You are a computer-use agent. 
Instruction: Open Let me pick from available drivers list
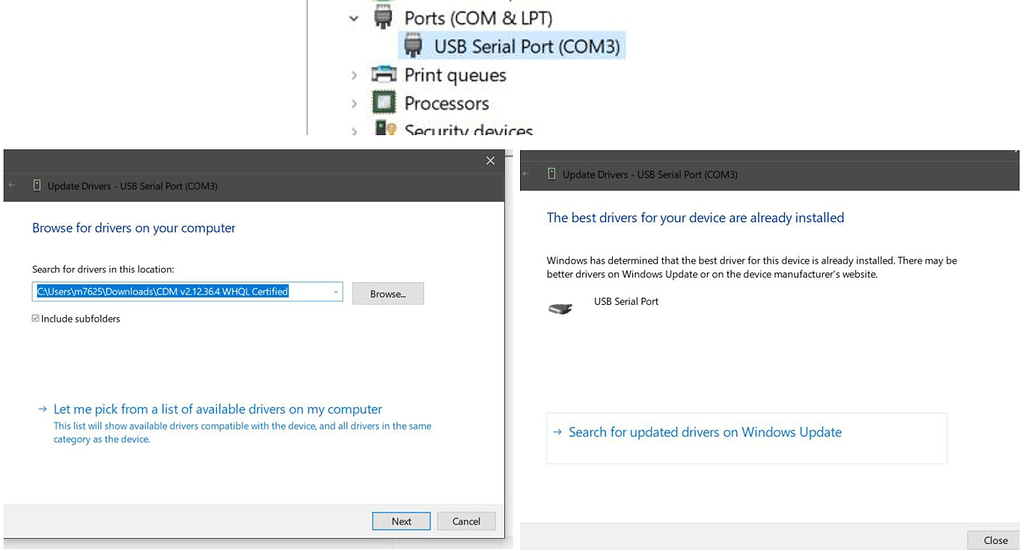coord(217,409)
